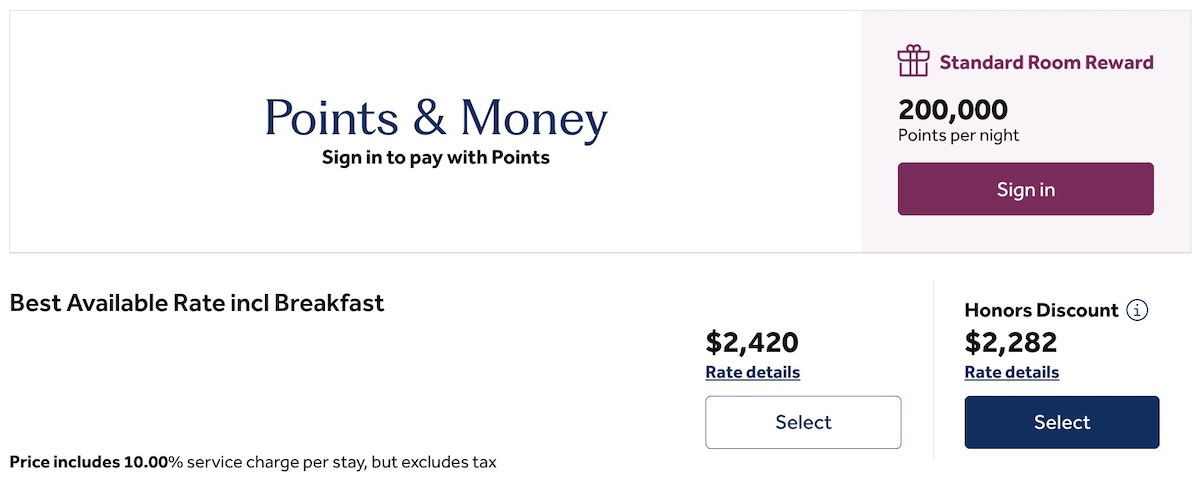Sign in with the maroon button
This screenshot has width=1200, height=482.
click(x=1025, y=189)
